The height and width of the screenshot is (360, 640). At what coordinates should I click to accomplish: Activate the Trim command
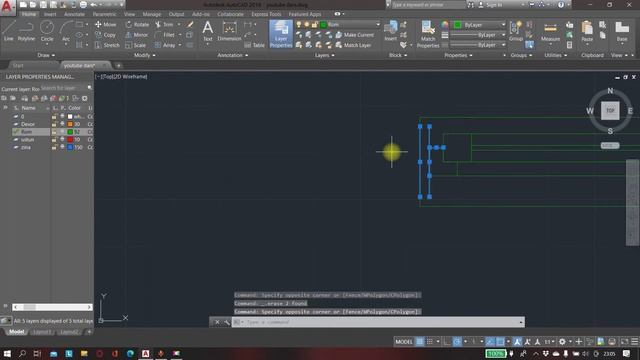click(x=164, y=24)
